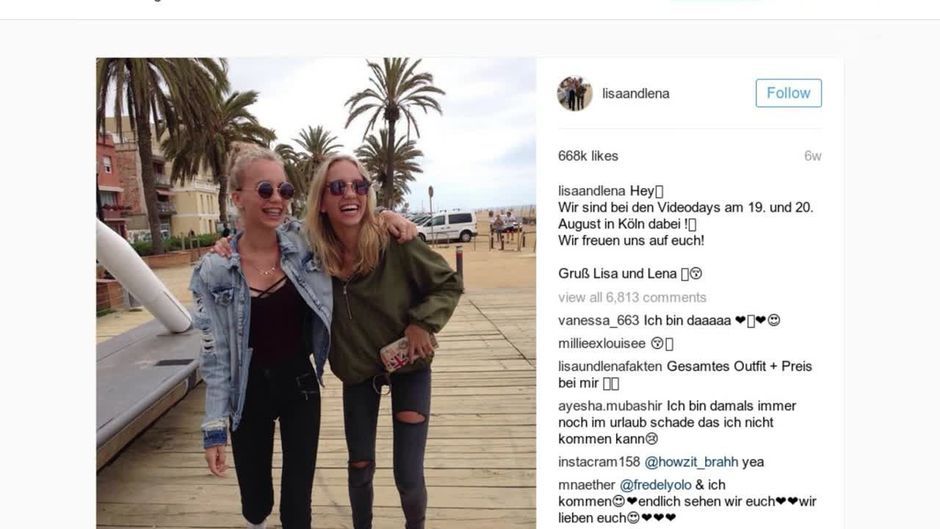This screenshot has width=940, height=529.
Task: Open vanessa_663's profile from comments
Action: [598, 320]
